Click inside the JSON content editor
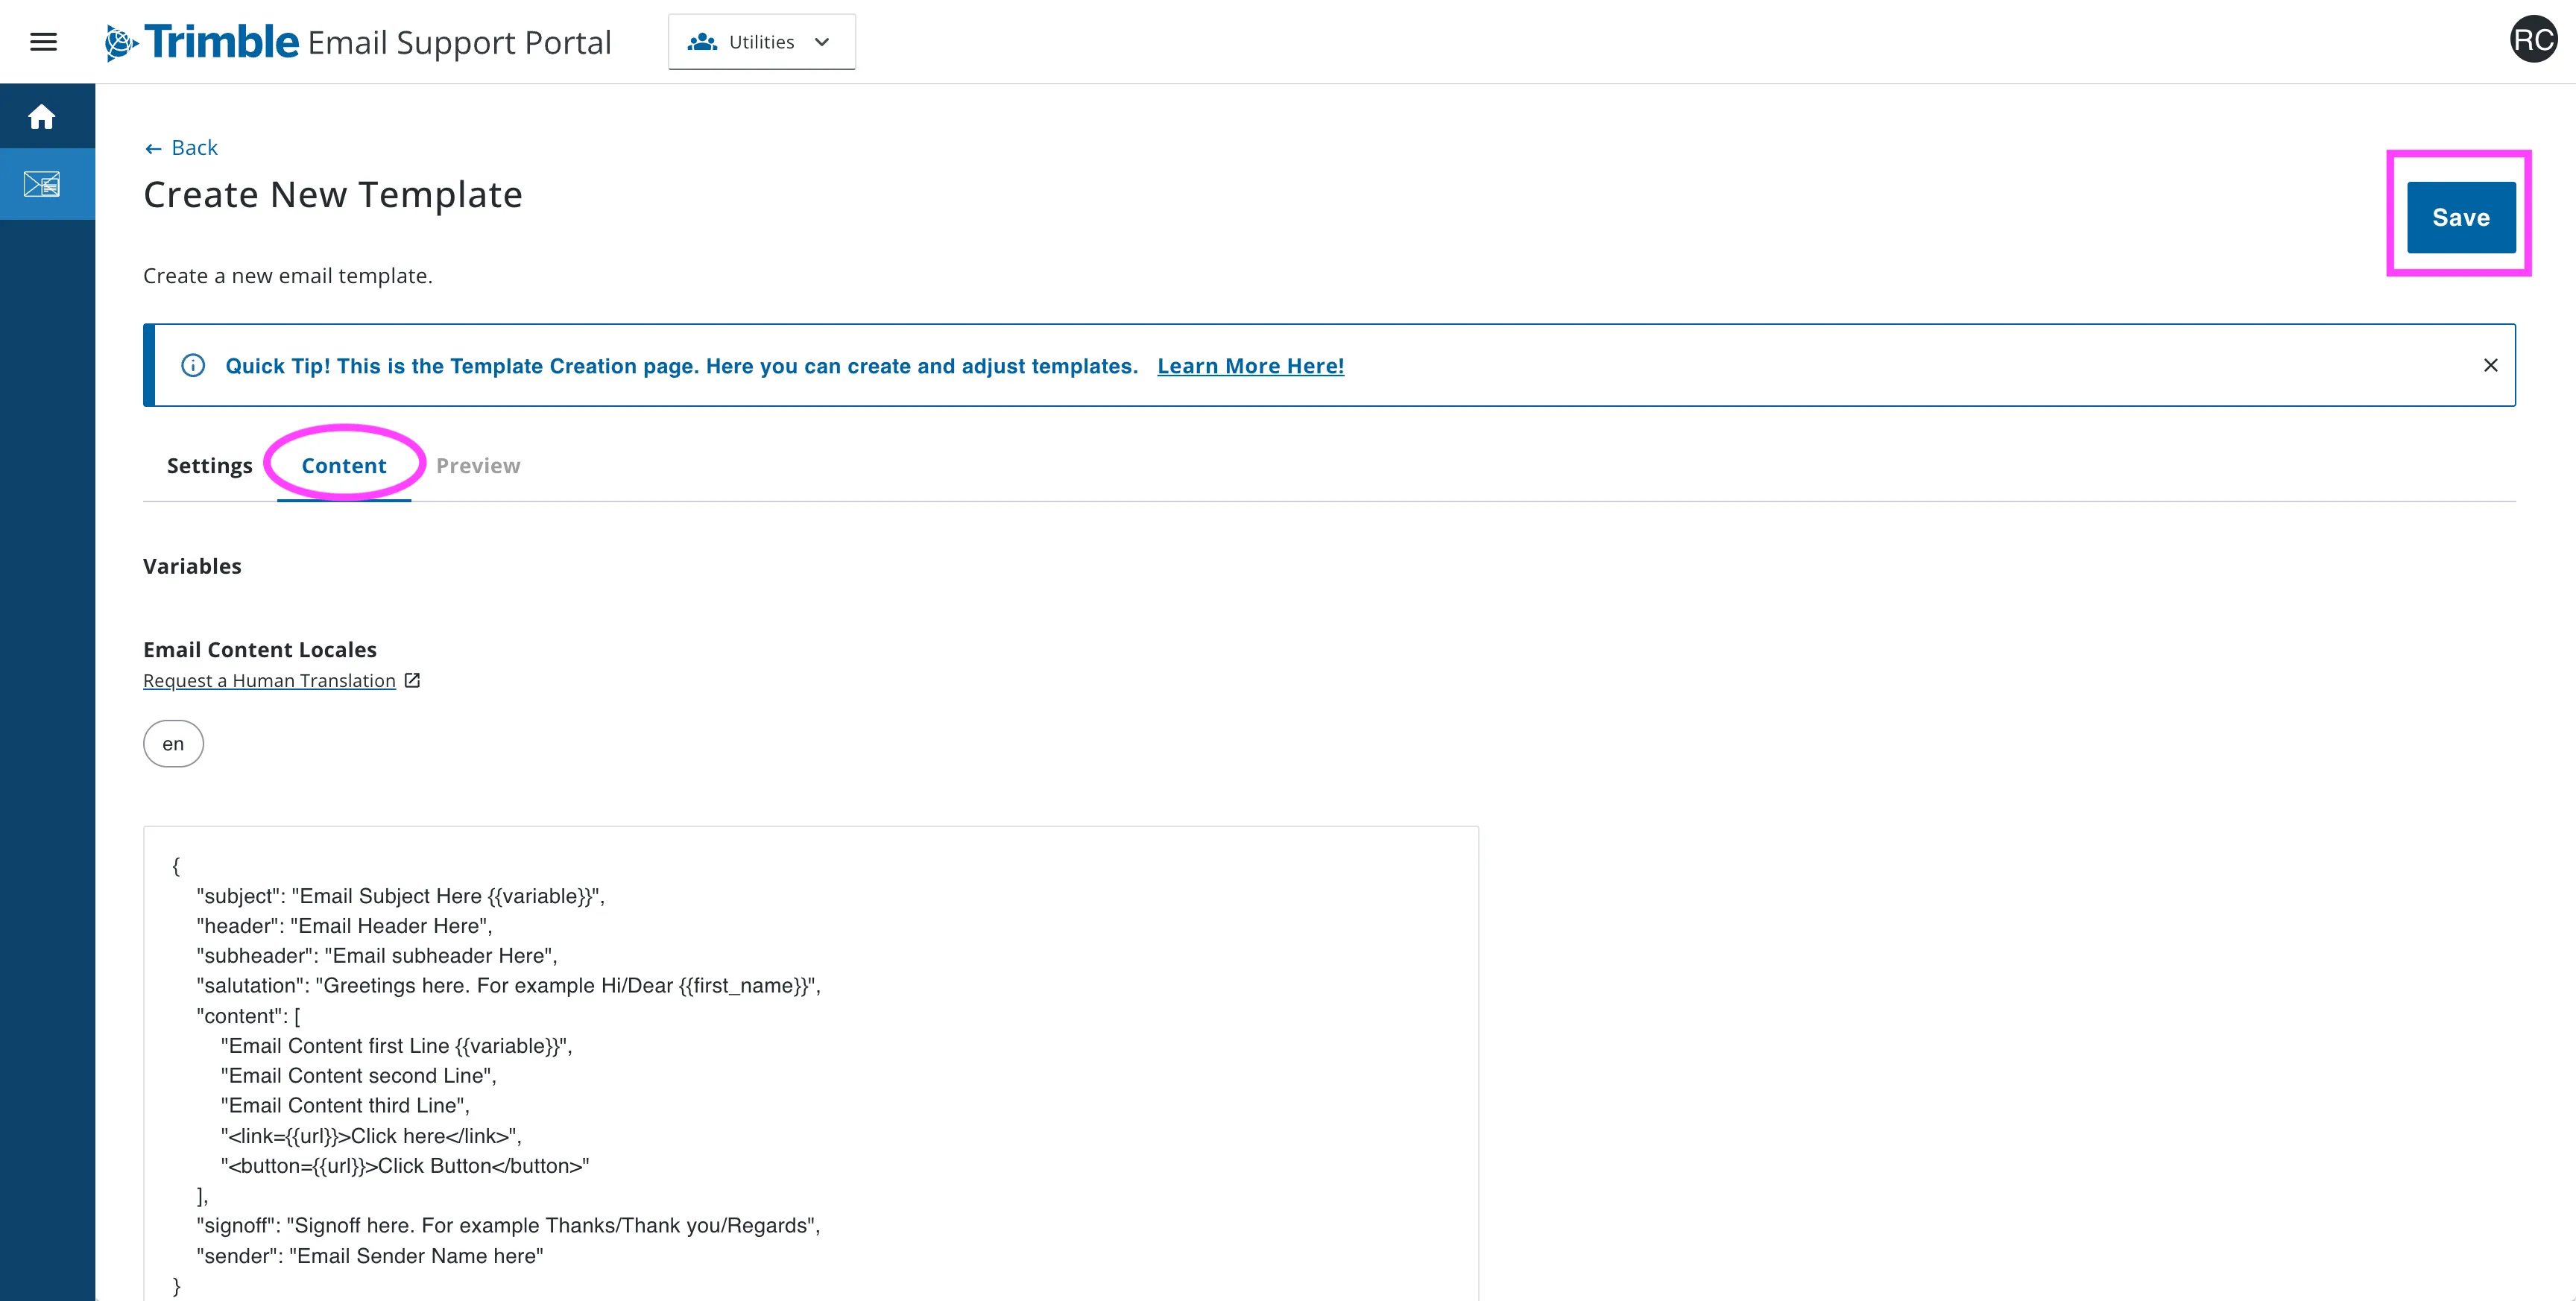 pos(810,1064)
